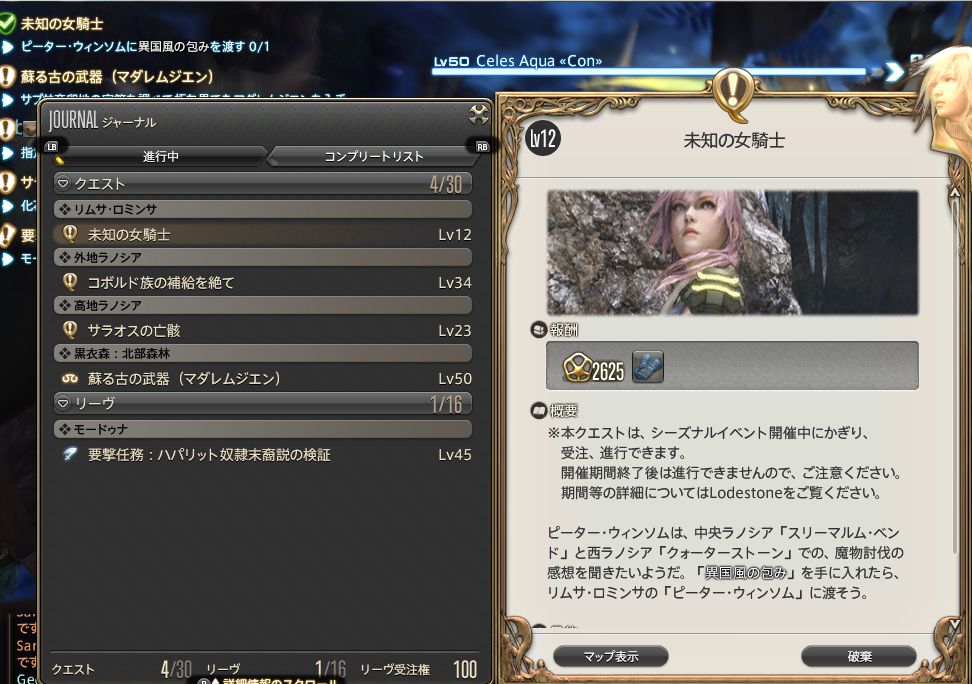Click the quest detail scrollbar down arrow

click(954, 623)
